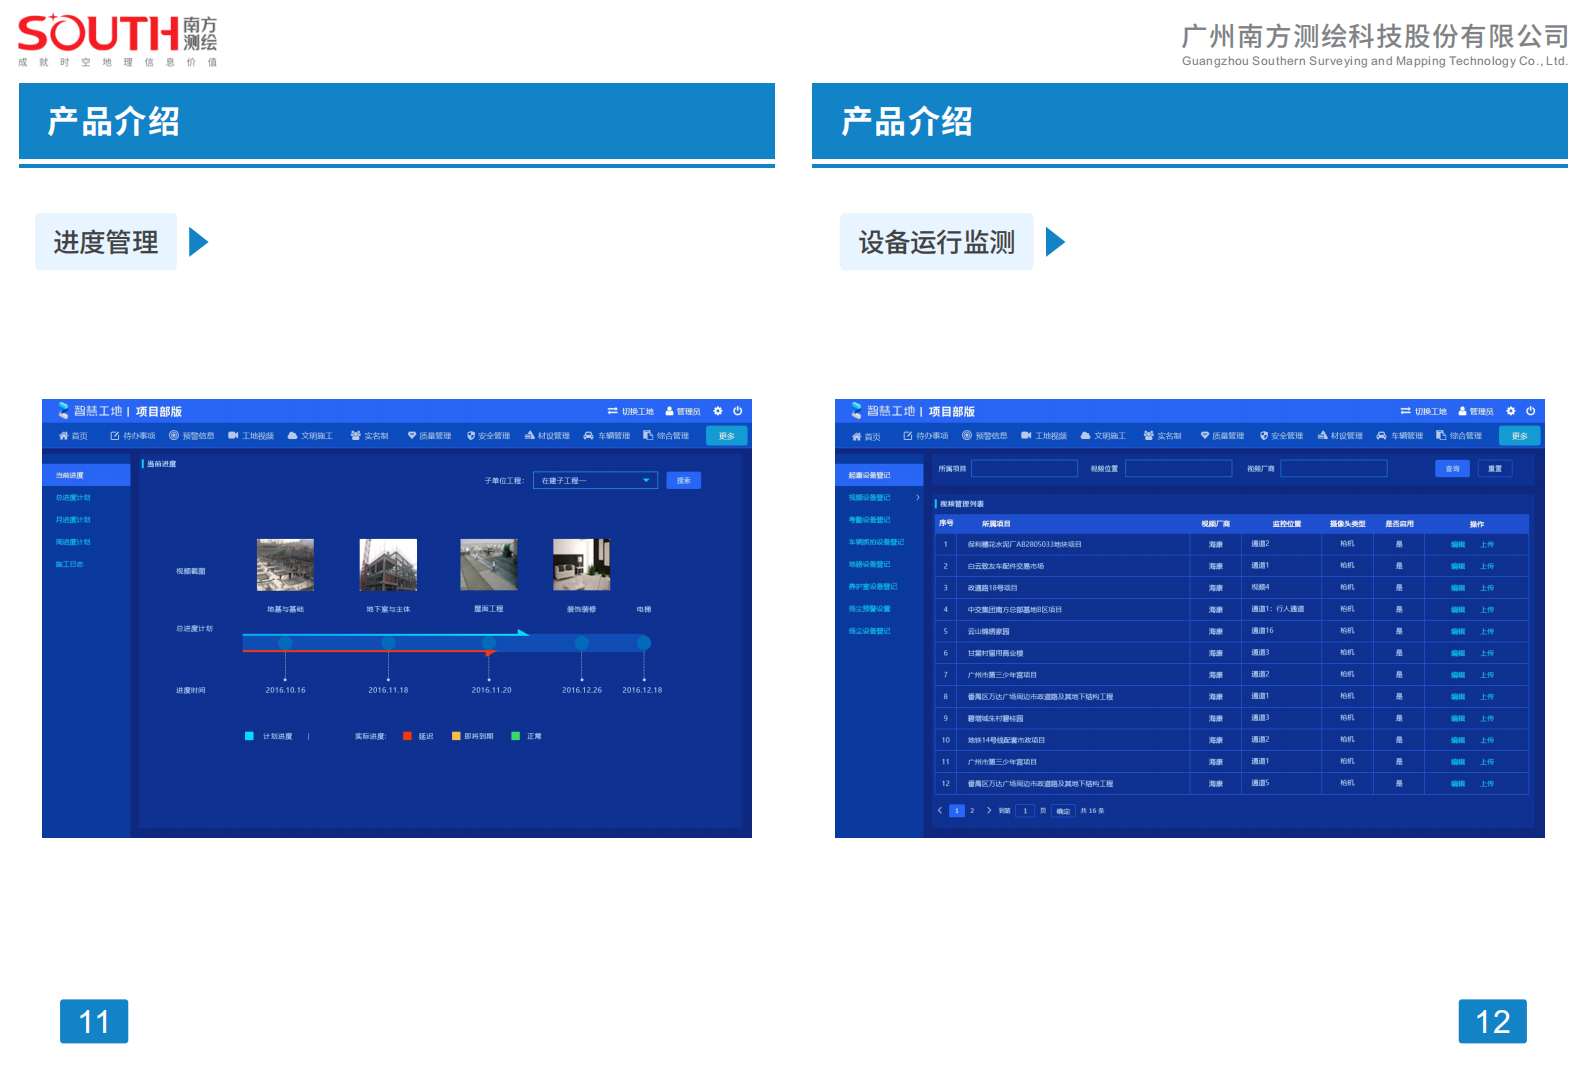
Task: Click settings gear in device monitoring screenshot
Action: pyautogui.click(x=1511, y=411)
